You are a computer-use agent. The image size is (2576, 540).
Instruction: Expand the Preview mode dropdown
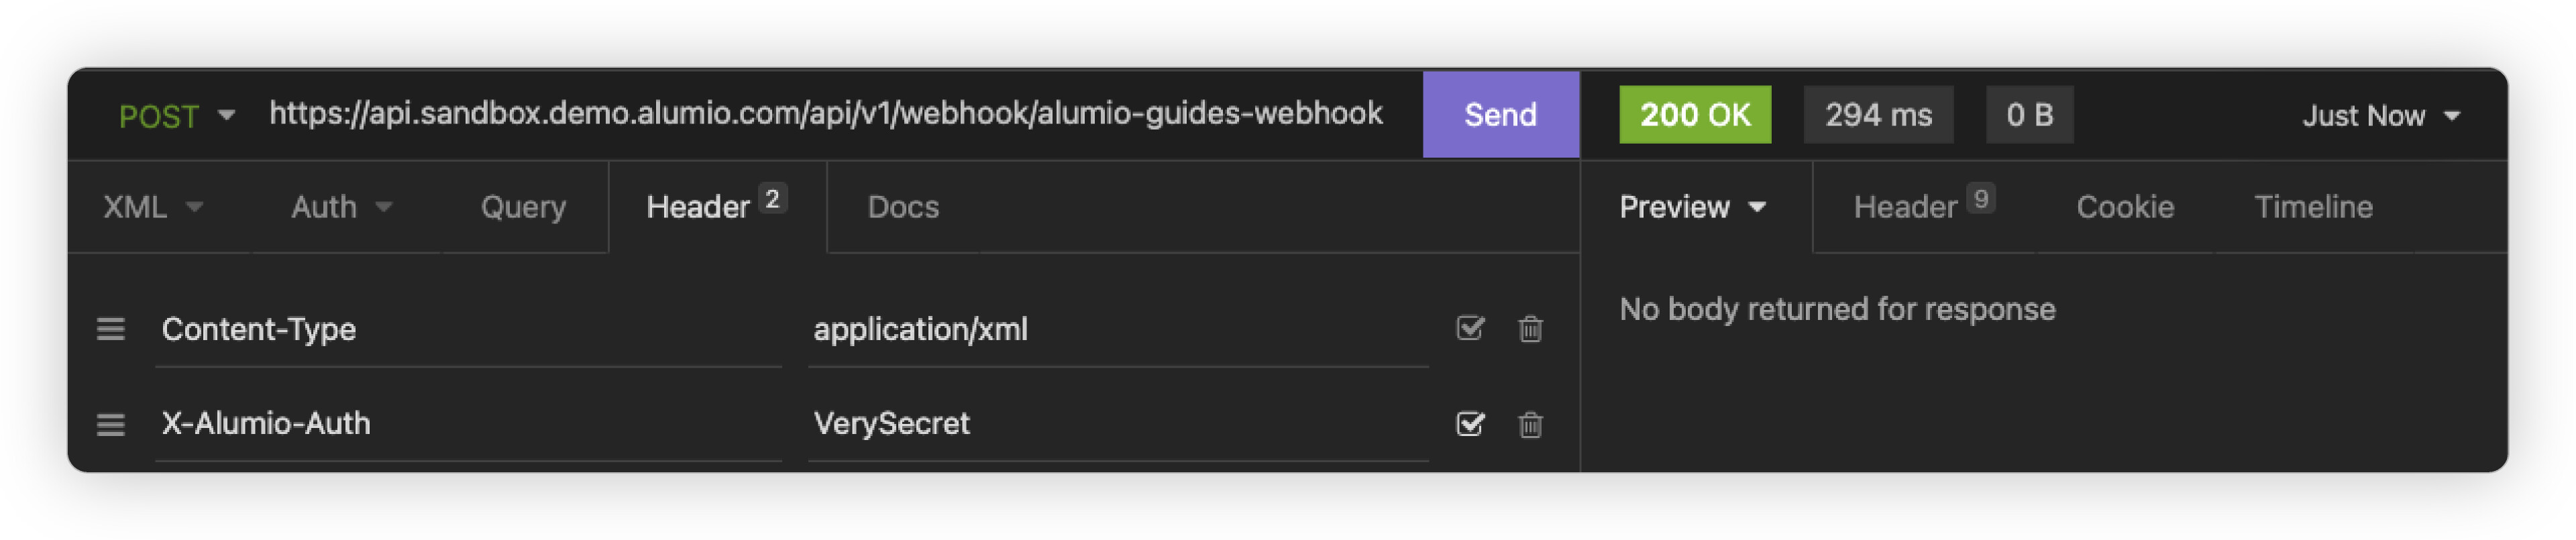[1692, 207]
